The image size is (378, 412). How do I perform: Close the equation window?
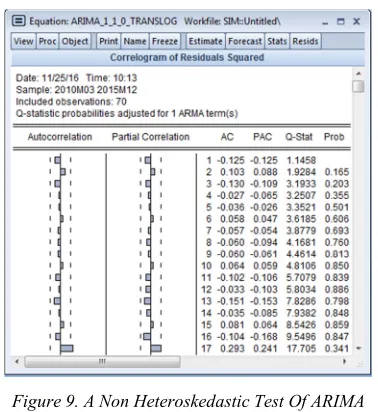tap(356, 21)
